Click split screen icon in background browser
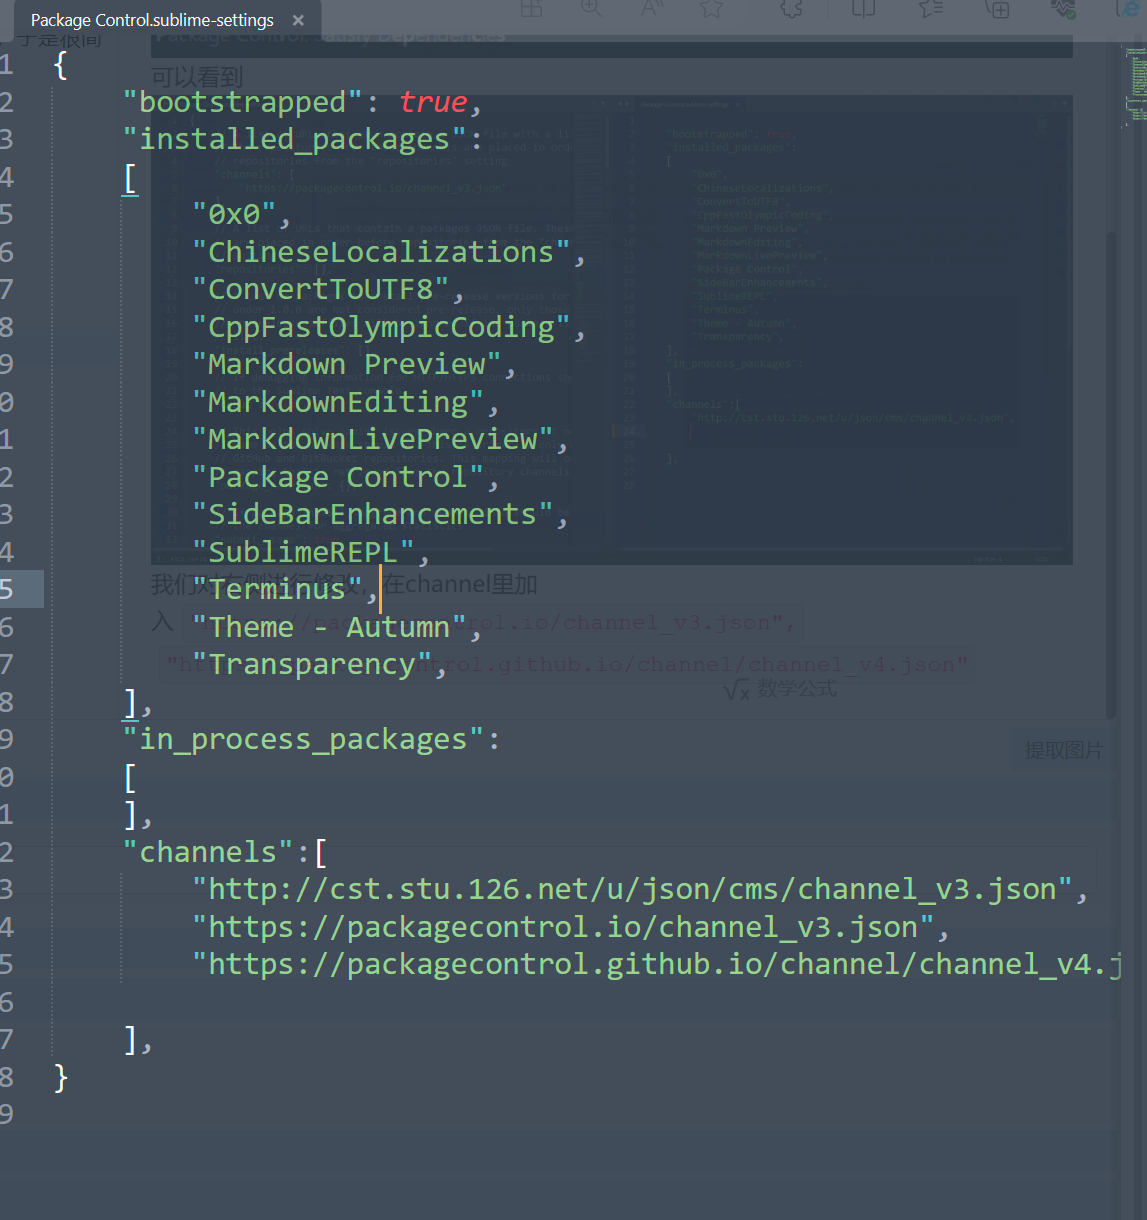The height and width of the screenshot is (1220, 1147). click(863, 8)
